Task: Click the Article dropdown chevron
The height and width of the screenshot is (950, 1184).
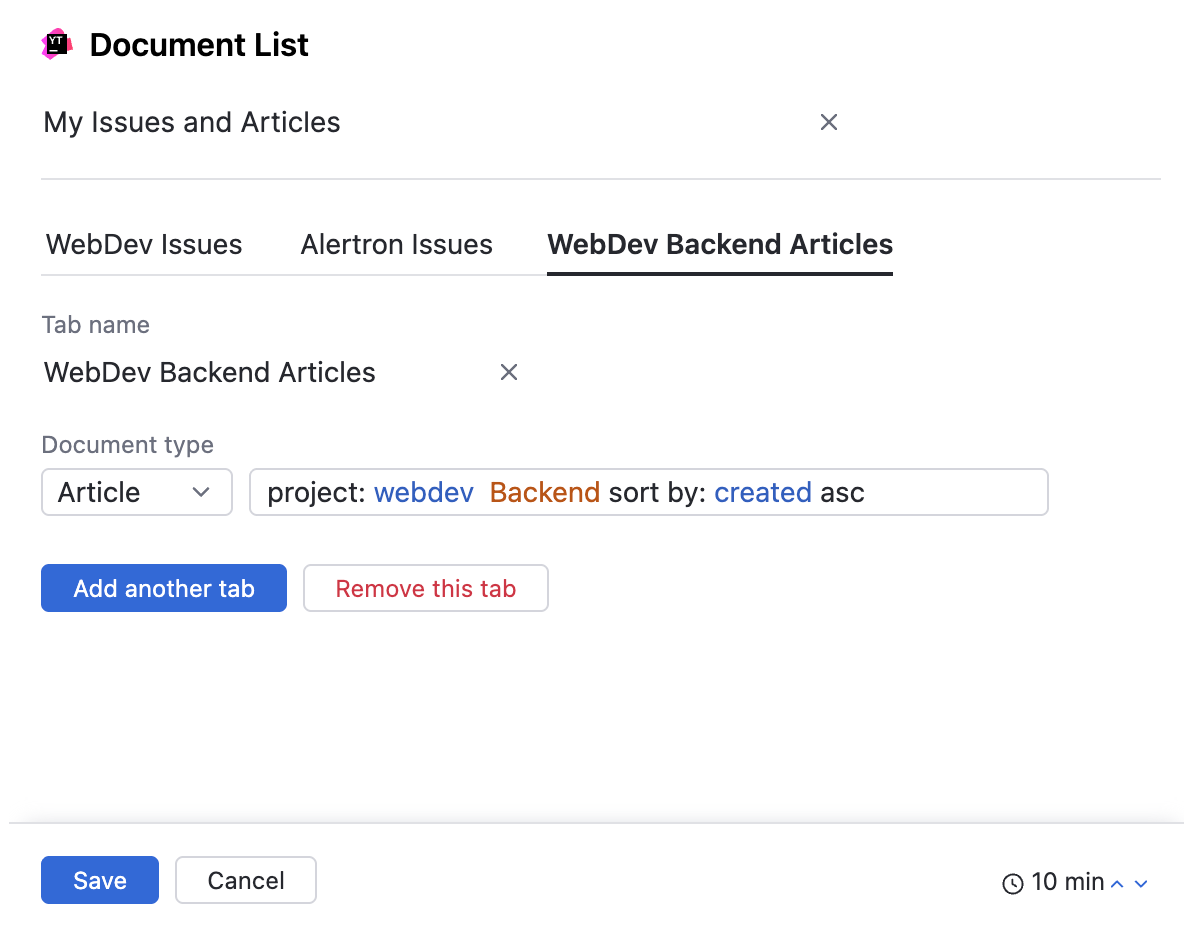Action: click(x=200, y=492)
